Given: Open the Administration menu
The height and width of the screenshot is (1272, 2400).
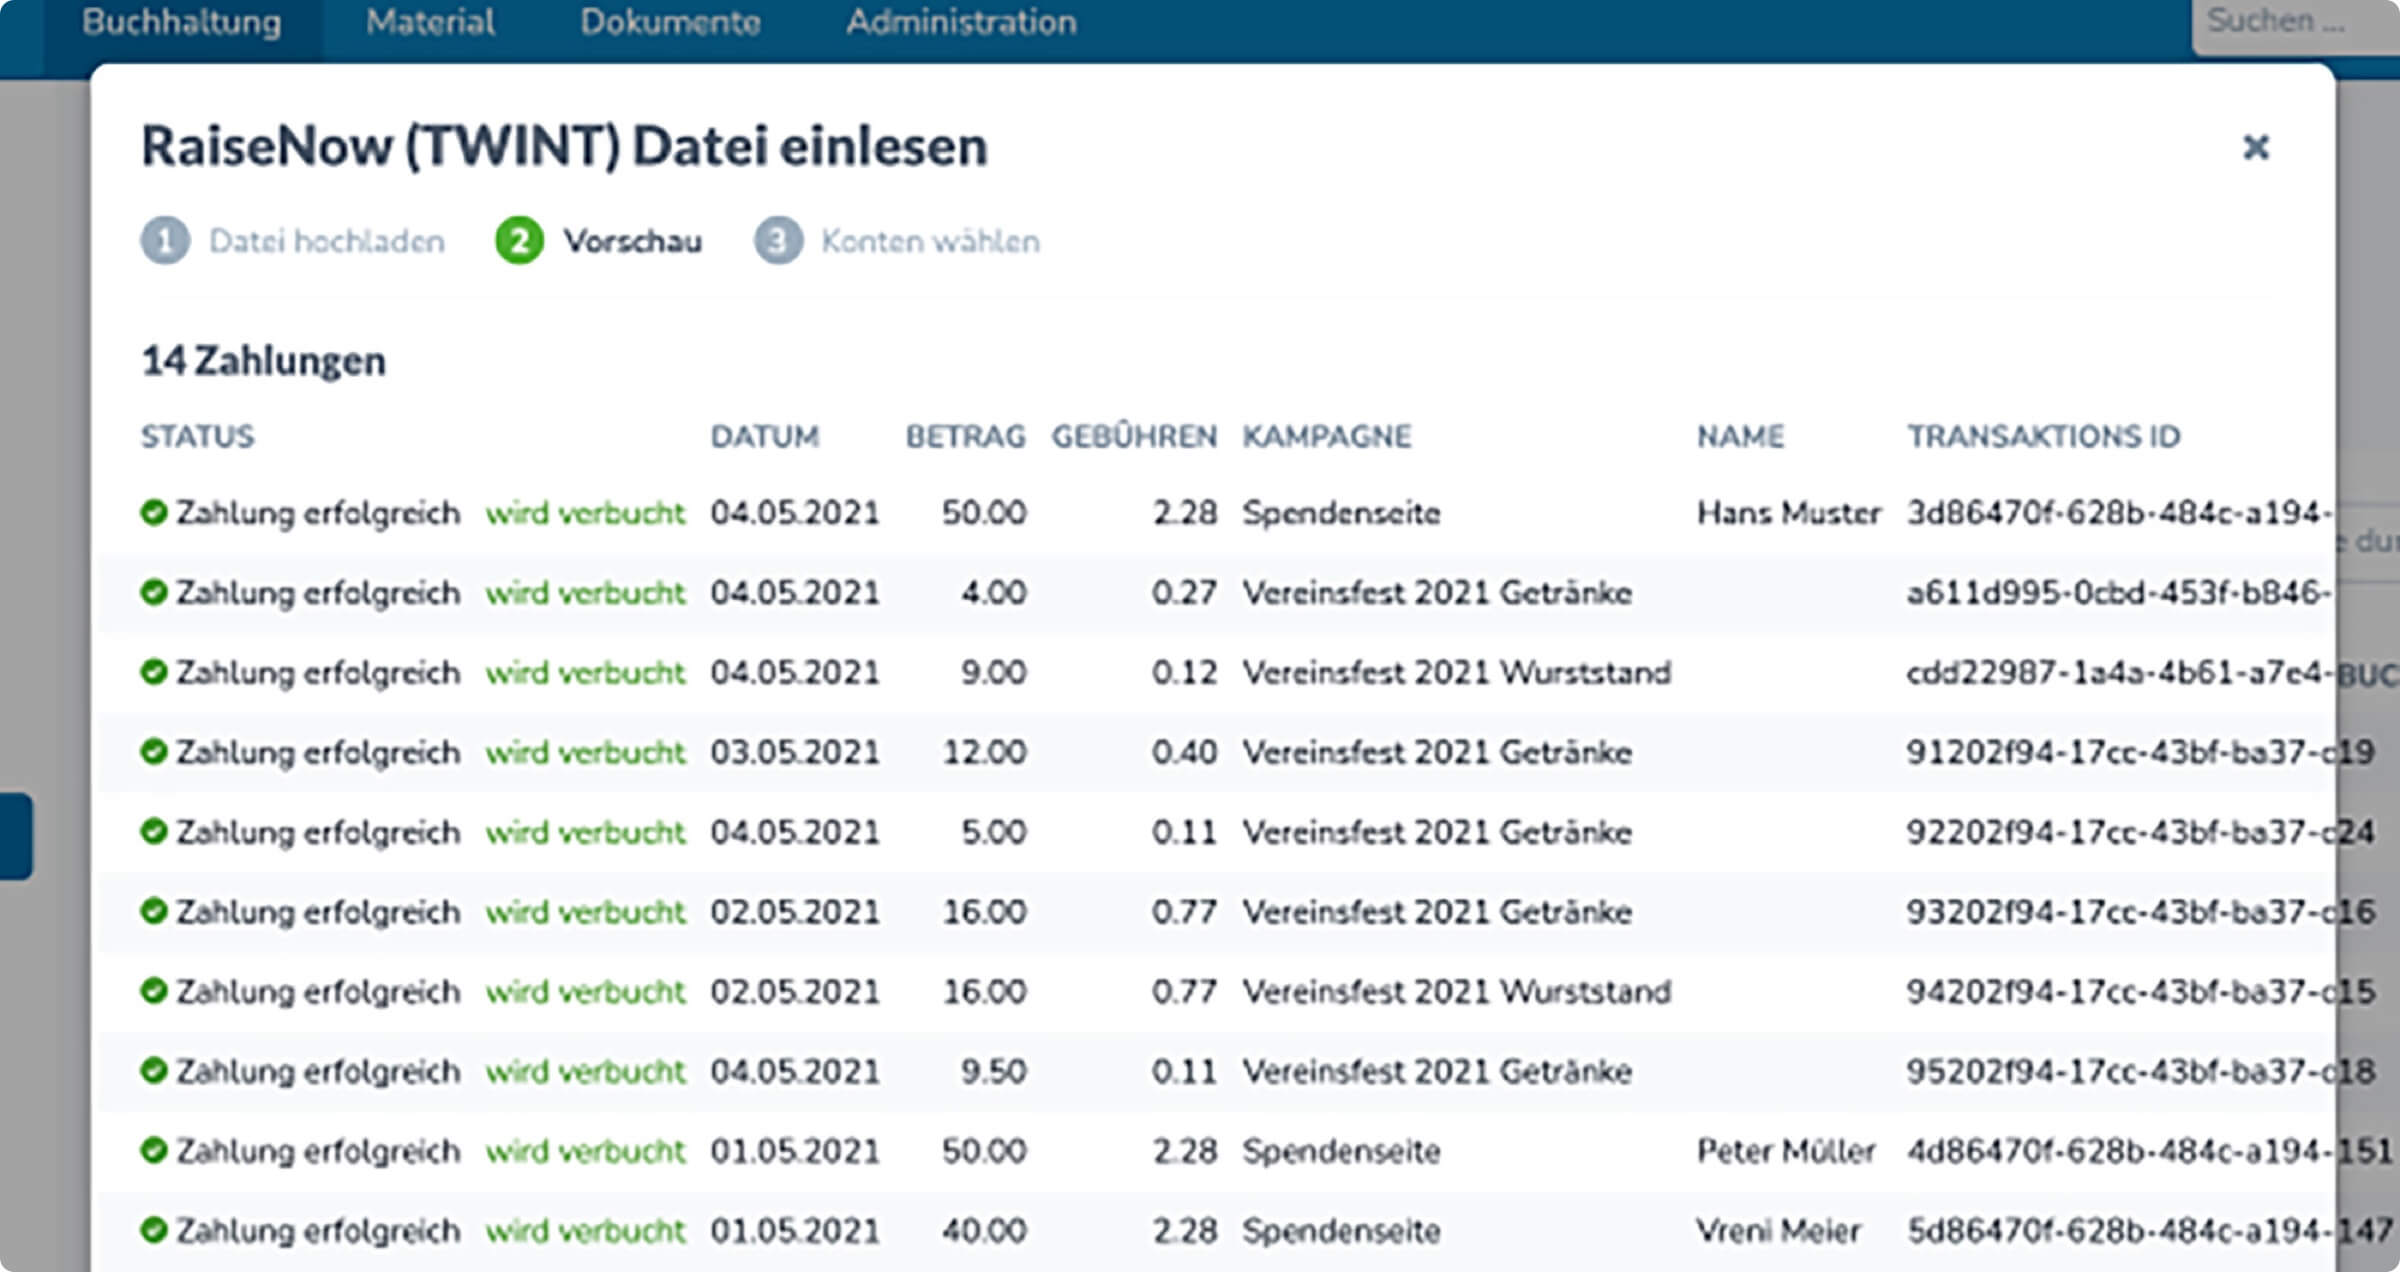Looking at the screenshot, I should click(x=962, y=21).
